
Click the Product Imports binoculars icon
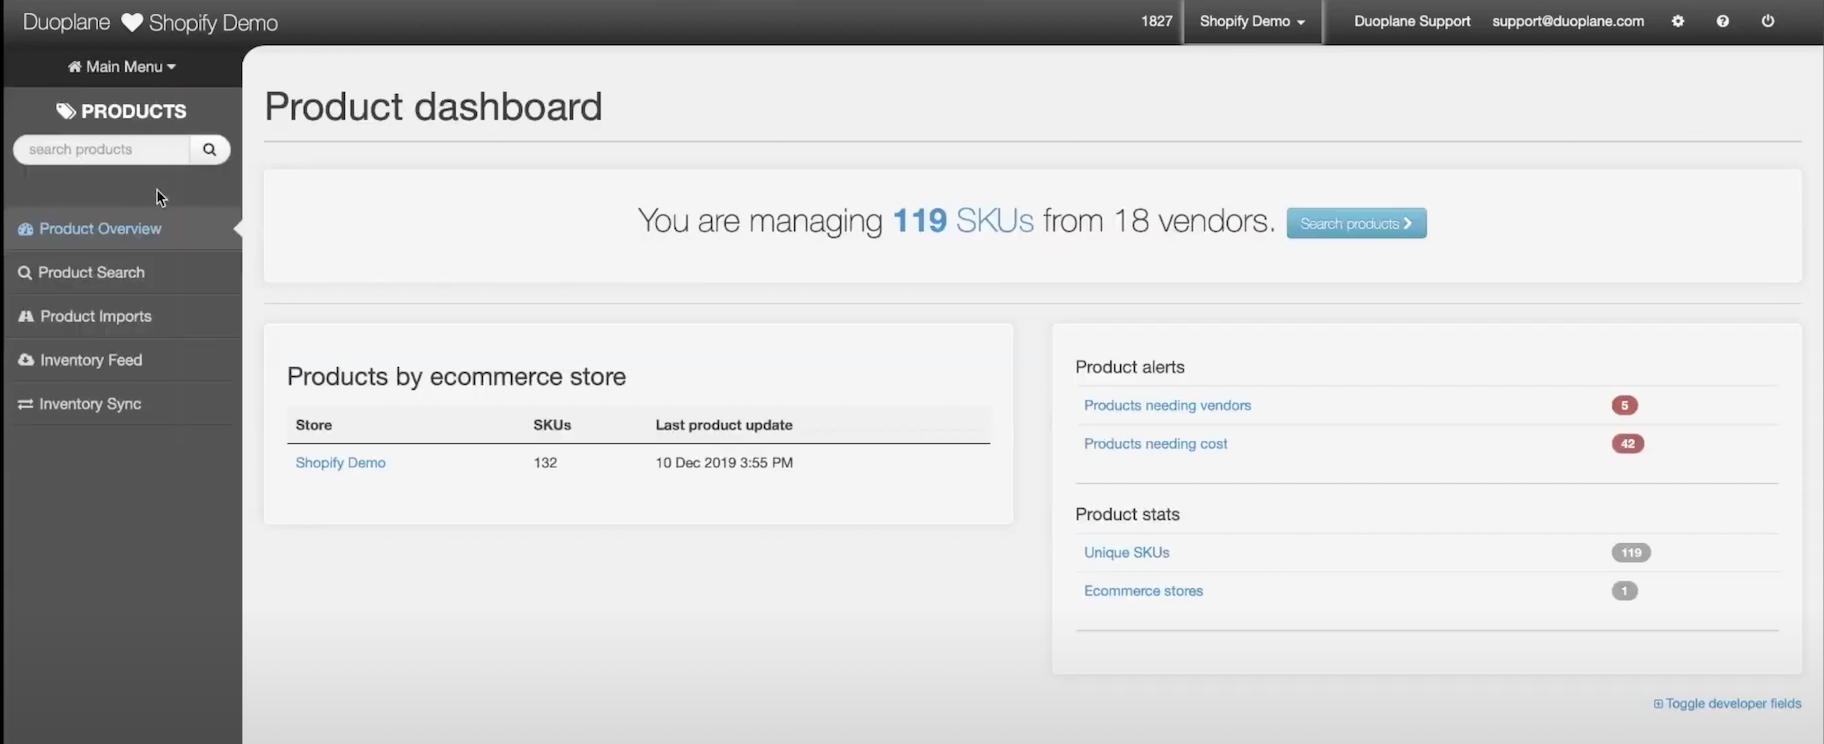click(26, 316)
